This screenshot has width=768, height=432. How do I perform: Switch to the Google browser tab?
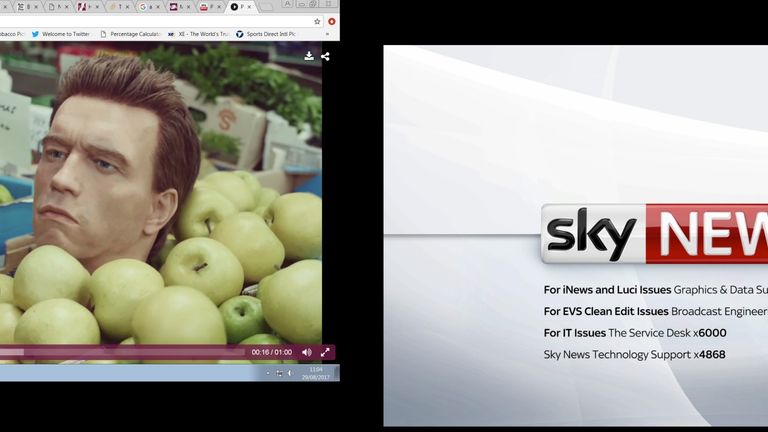pos(148,7)
